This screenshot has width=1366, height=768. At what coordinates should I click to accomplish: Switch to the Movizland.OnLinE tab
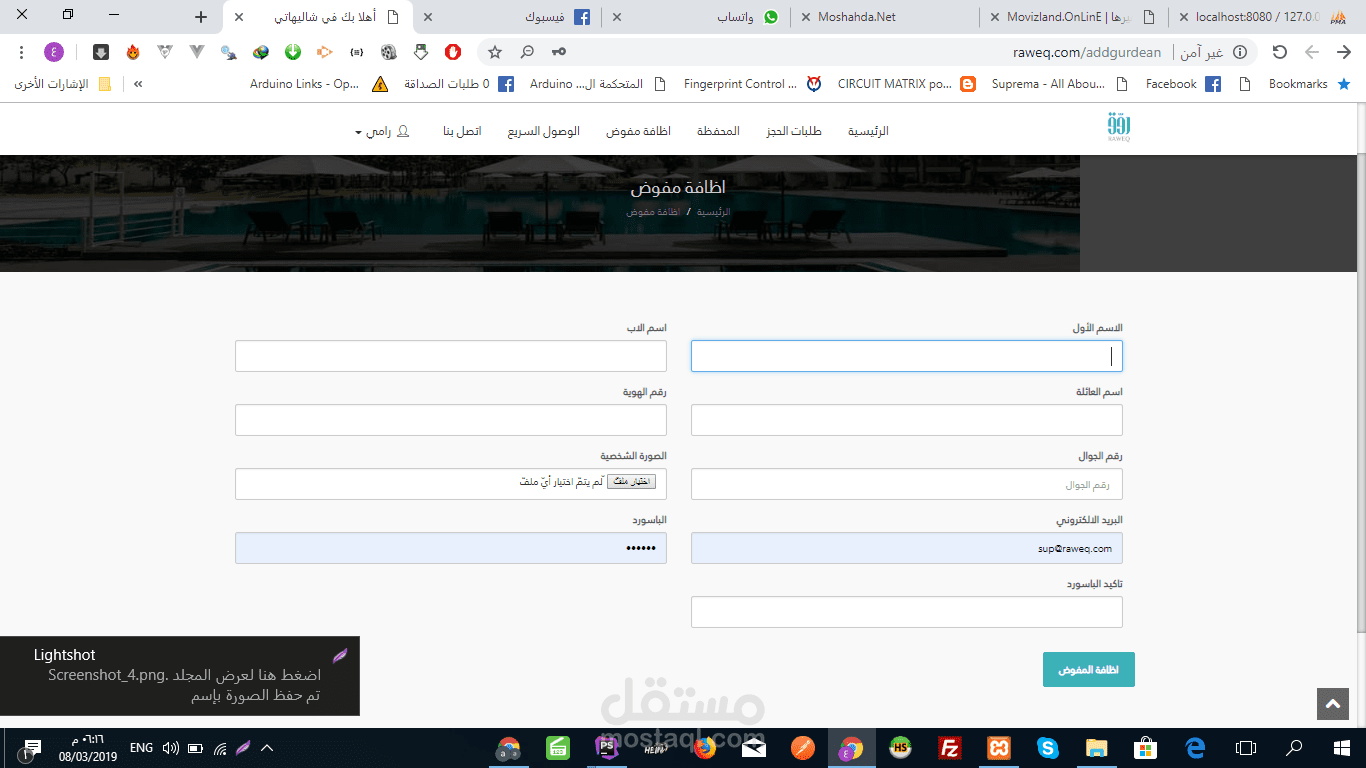tap(1075, 17)
